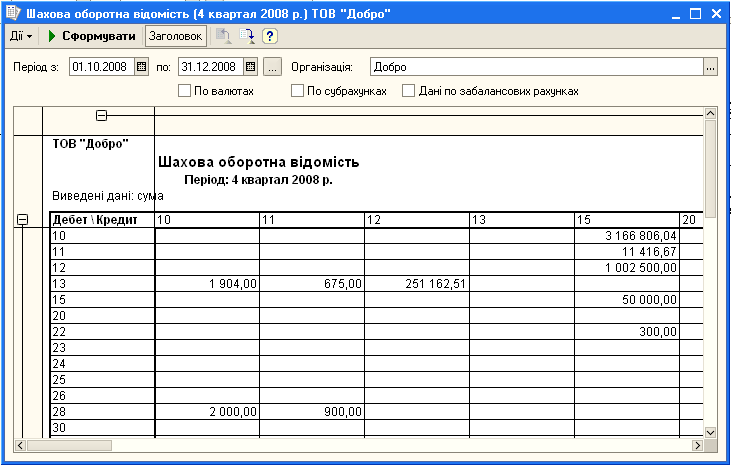Select row header 22 in debit column
This screenshot has width=731, height=465.
[x=102, y=332]
